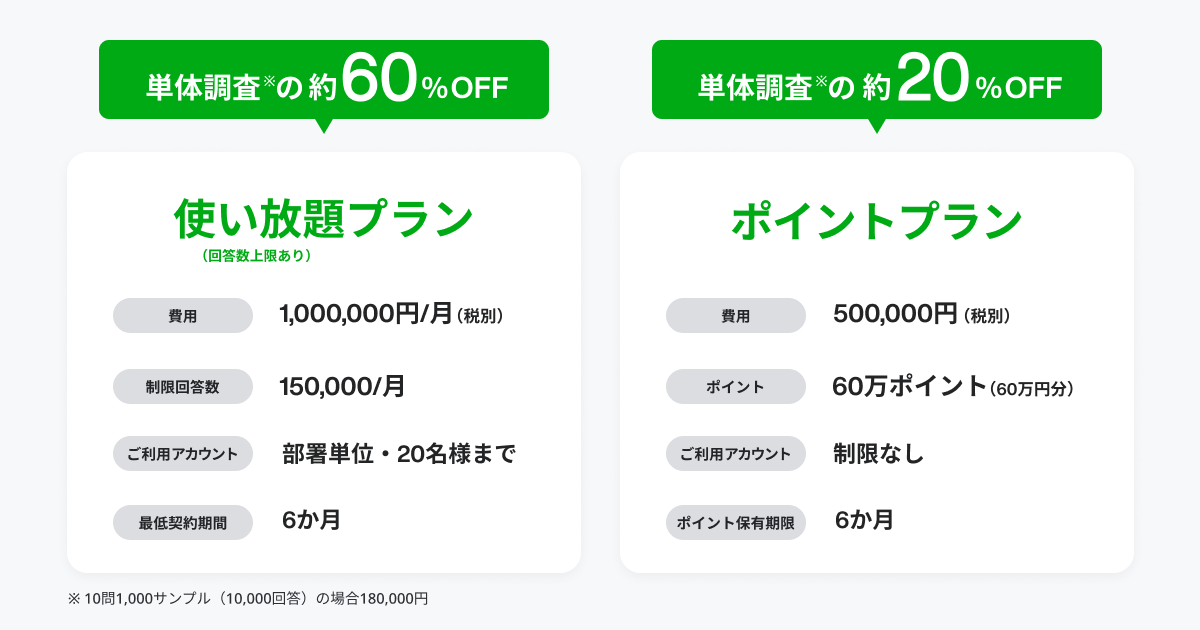Click the ポイントプラン heading

point(876,221)
